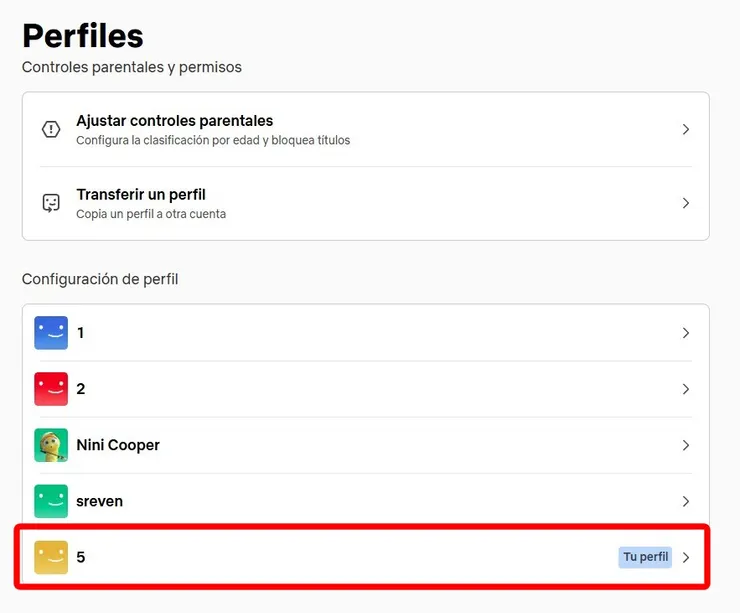Screen dimensions: 740x613
Task: Select the red avatar for profile 2
Action: tap(51, 389)
